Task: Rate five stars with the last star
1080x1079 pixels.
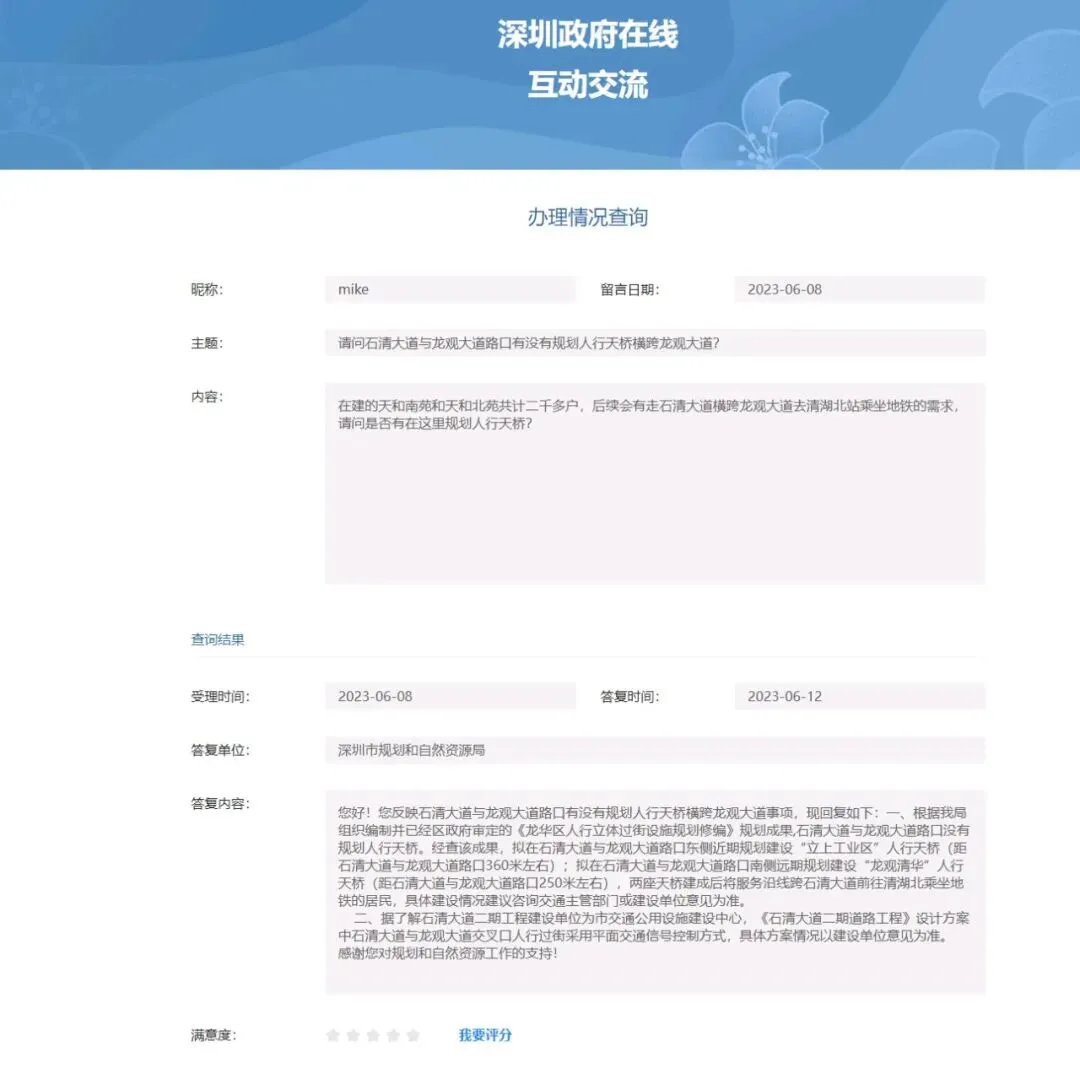Action: click(x=413, y=1035)
